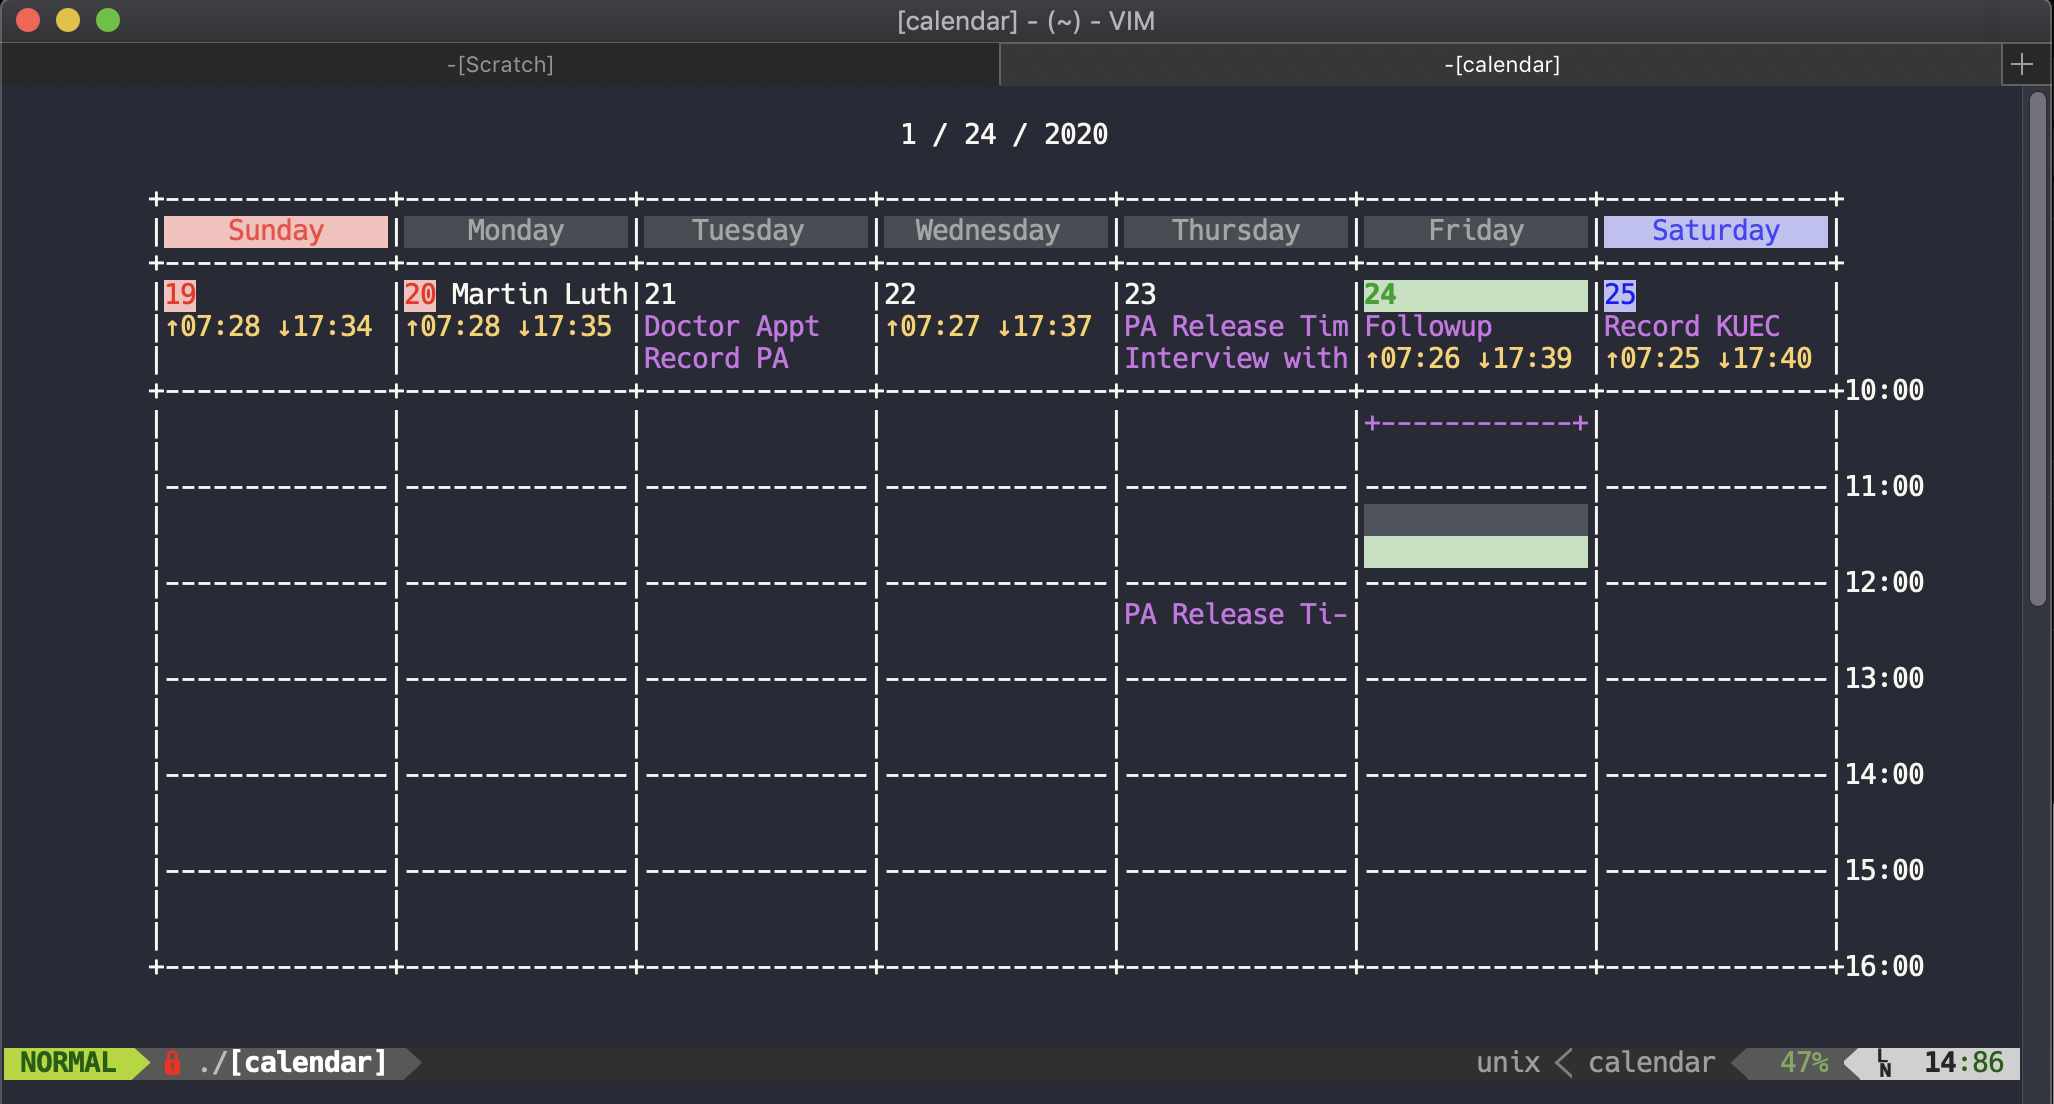Viewport: 2054px width, 1104px height.
Task: Click the yellow minimize window button
Action: pos(67,20)
